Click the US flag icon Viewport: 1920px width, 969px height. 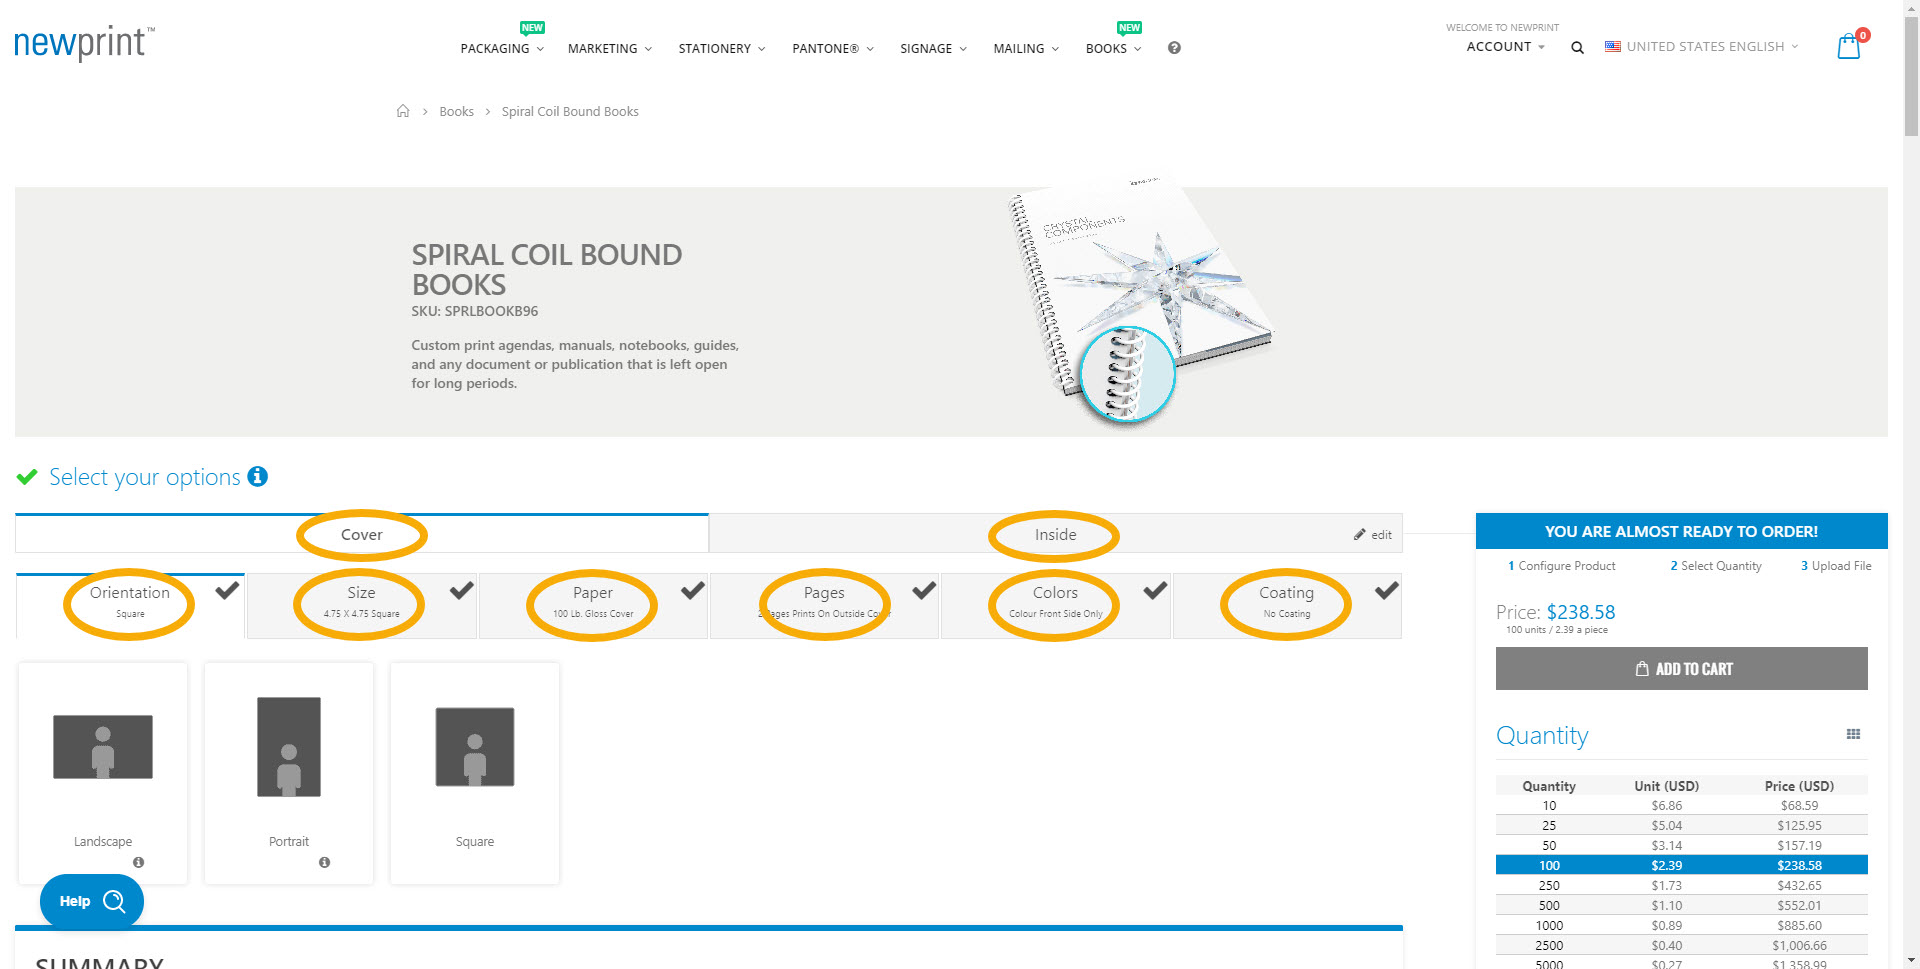click(1613, 46)
